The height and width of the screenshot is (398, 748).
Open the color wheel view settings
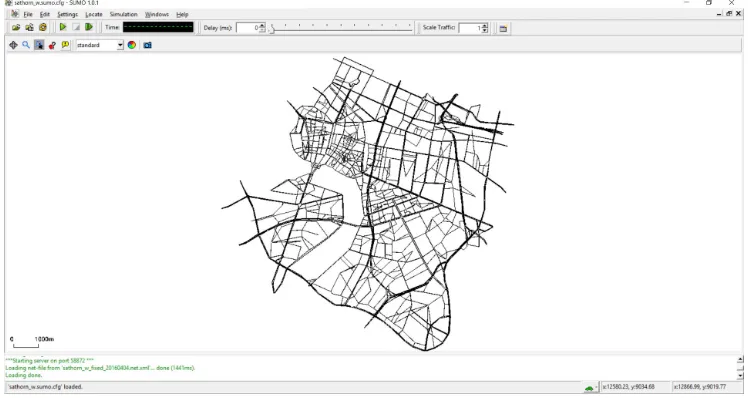(132, 45)
